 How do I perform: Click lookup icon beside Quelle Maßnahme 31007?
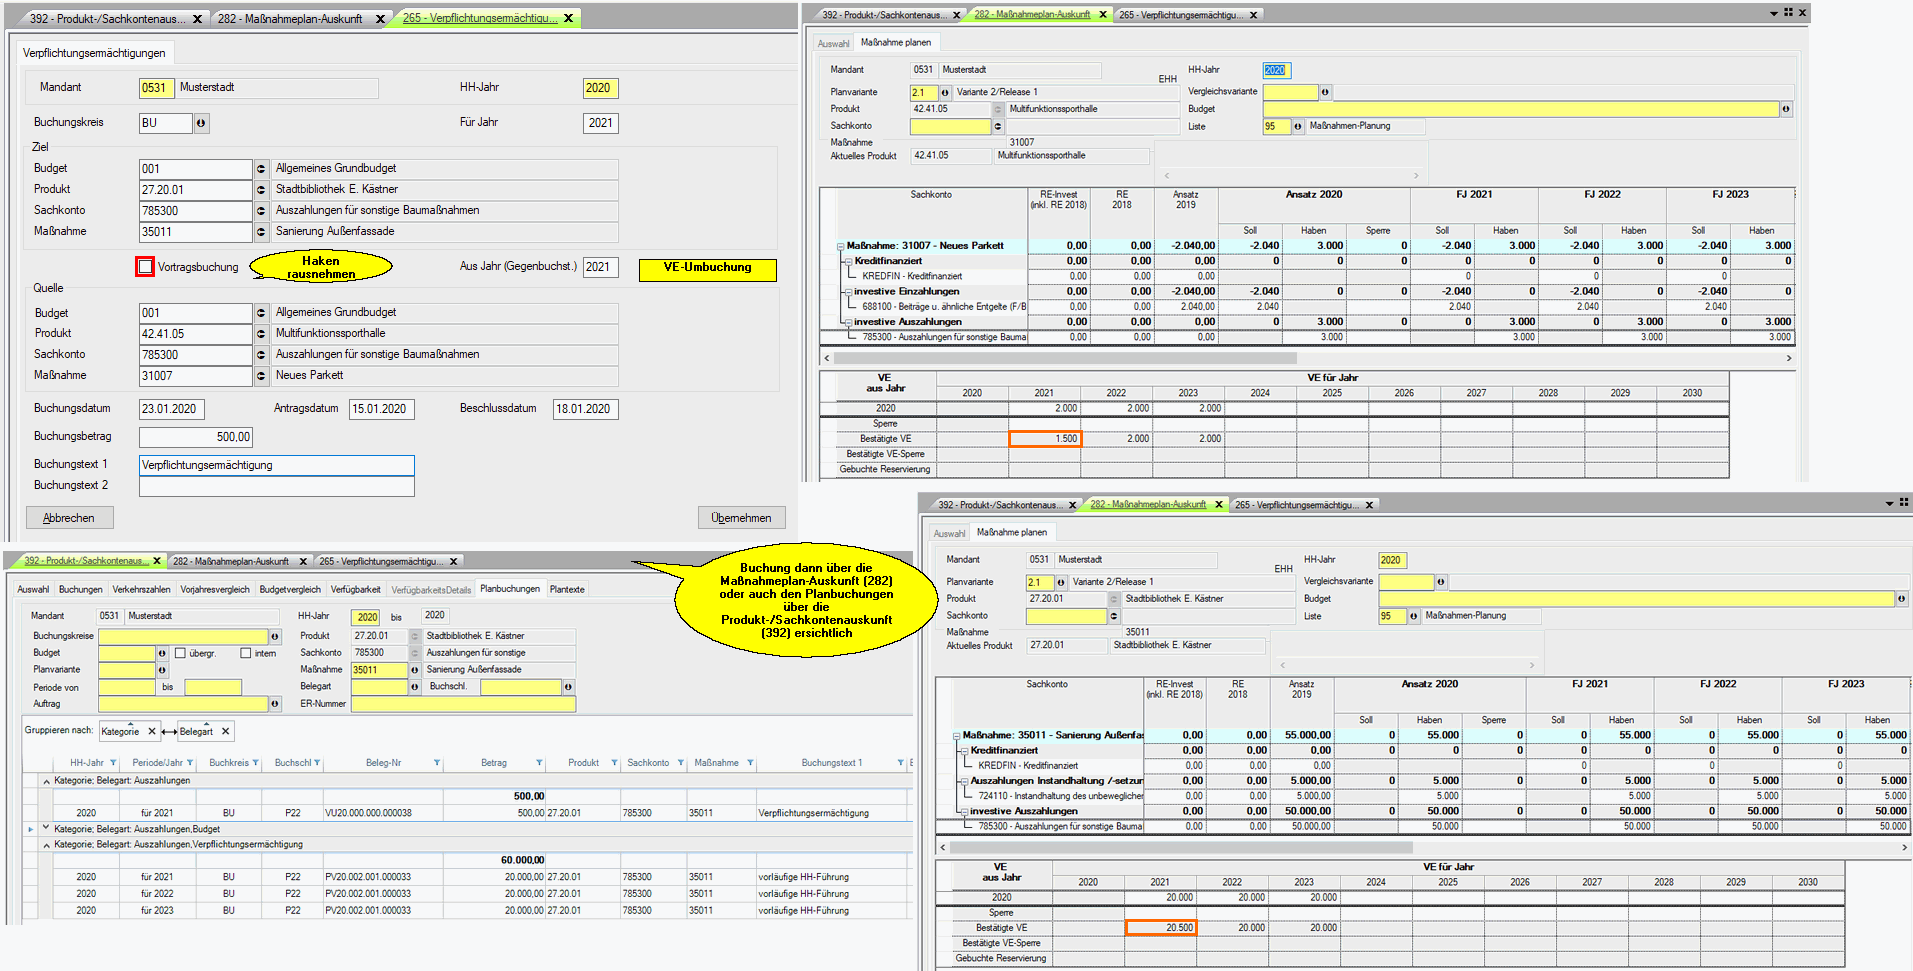click(261, 376)
